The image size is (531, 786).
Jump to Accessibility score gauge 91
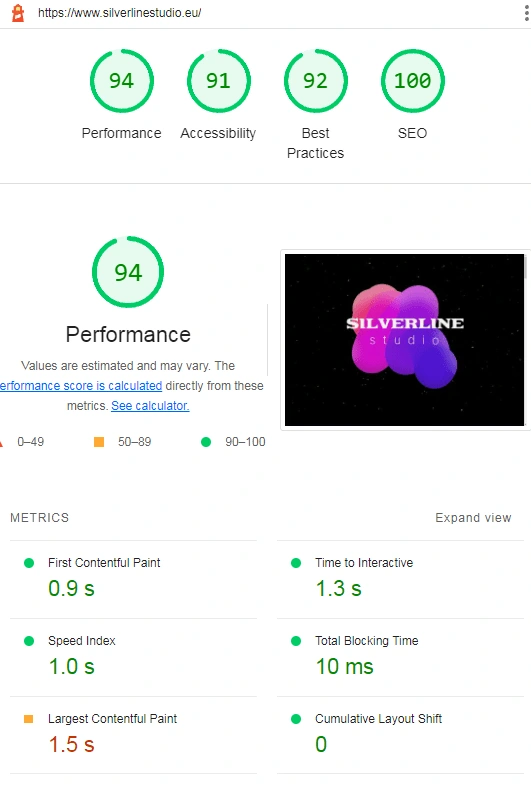219,81
